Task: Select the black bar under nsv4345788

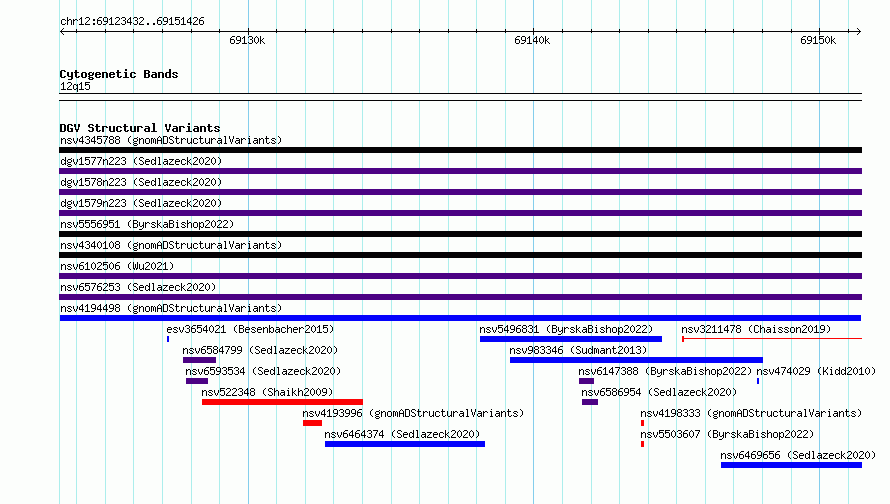Action: (x=460, y=150)
